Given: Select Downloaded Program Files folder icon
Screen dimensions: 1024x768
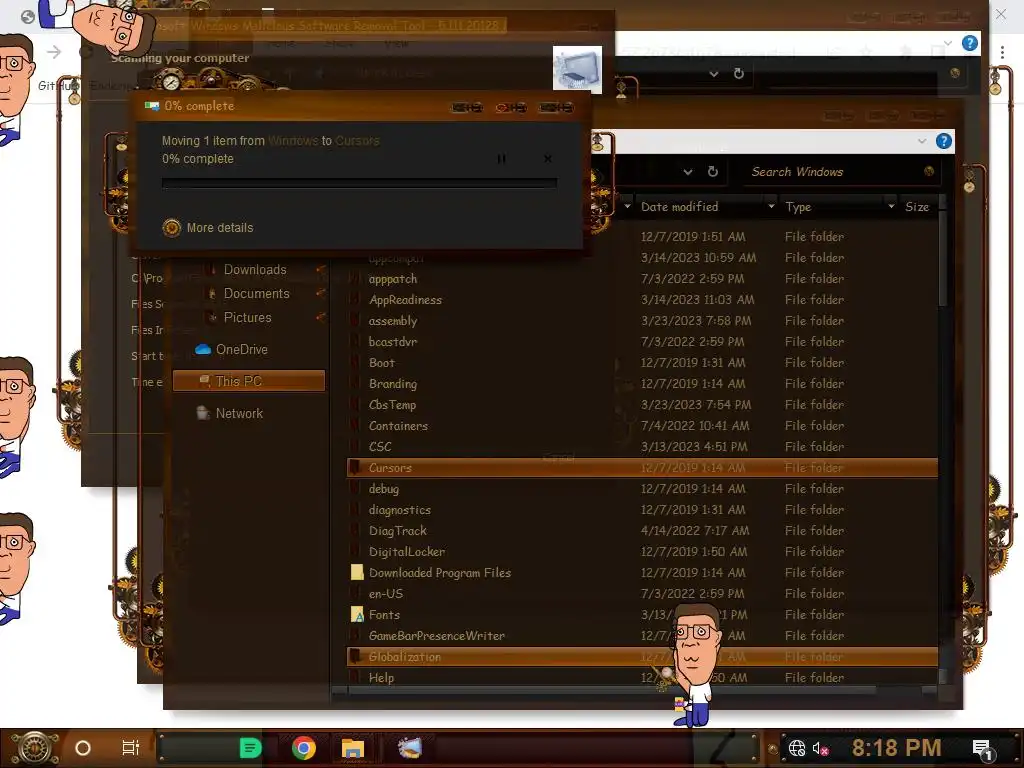Looking at the screenshot, I should point(357,573).
